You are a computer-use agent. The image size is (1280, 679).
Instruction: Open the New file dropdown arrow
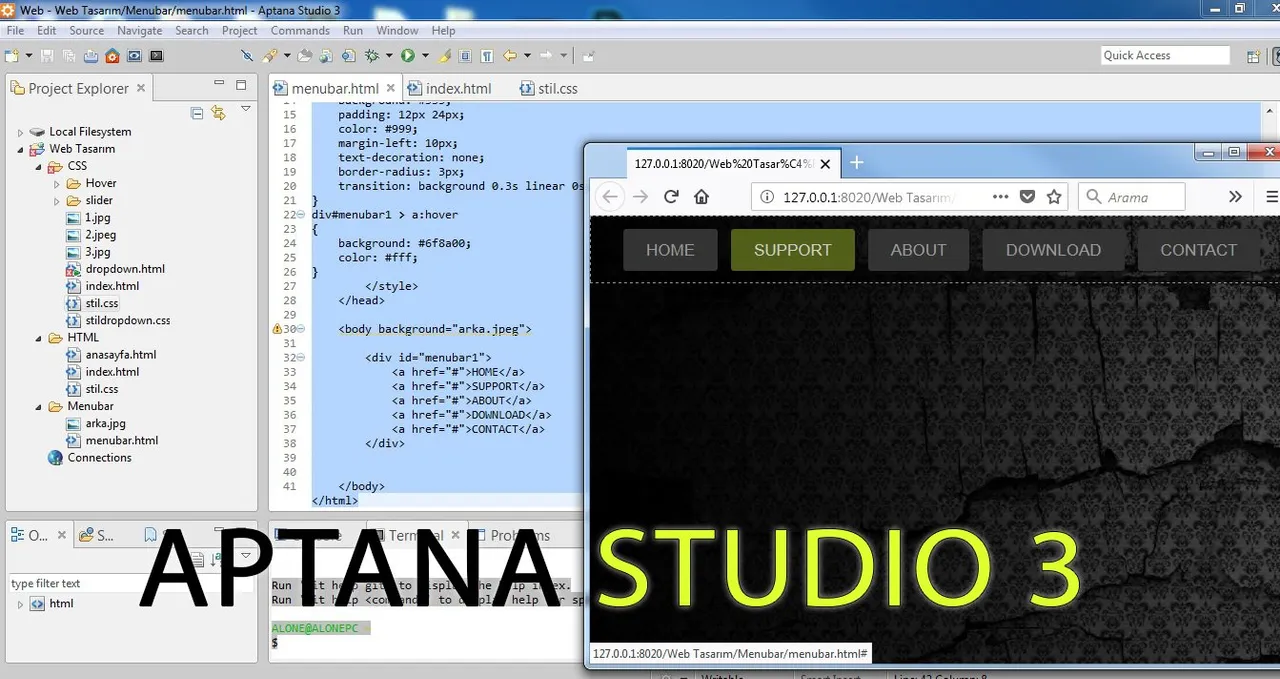click(28, 56)
